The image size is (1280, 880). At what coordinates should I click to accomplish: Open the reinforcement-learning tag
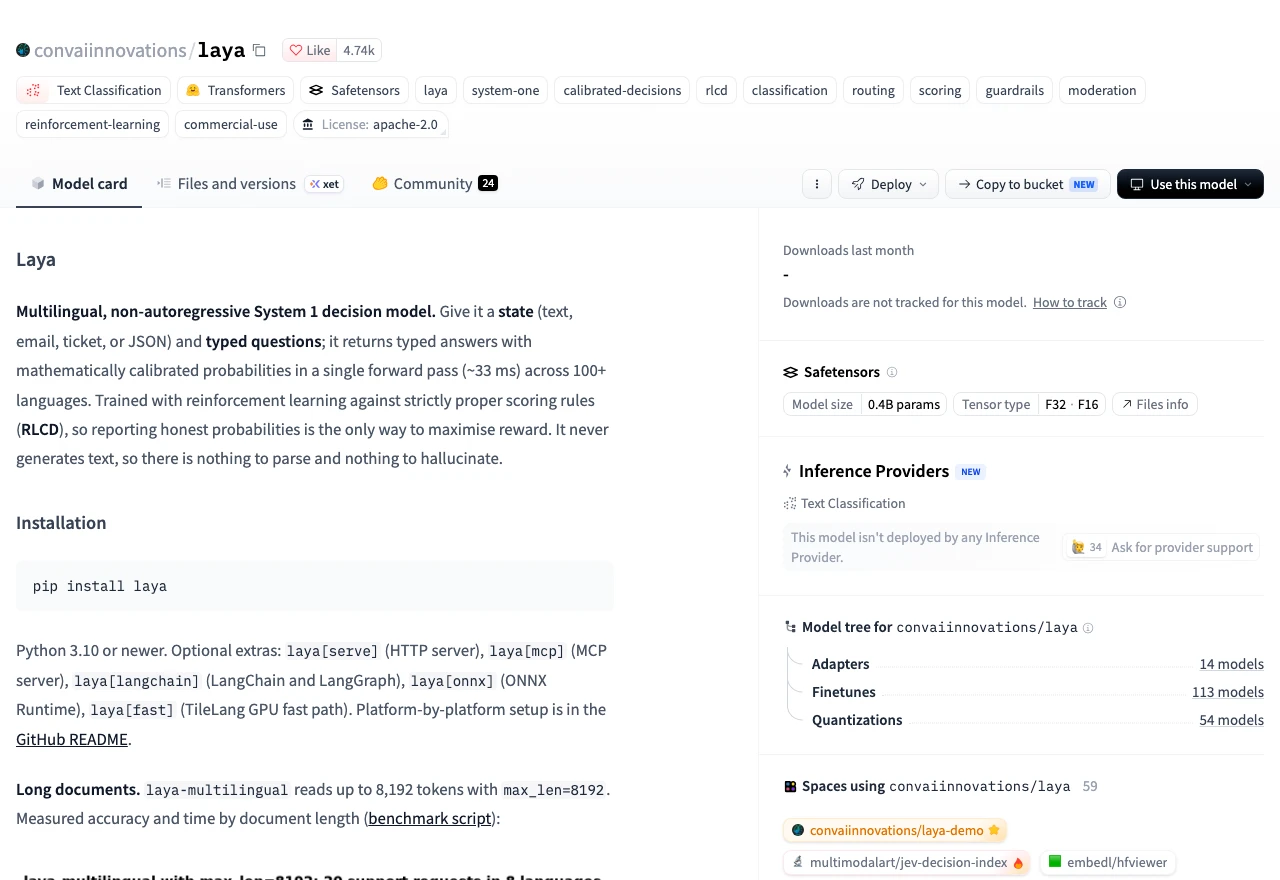click(93, 124)
